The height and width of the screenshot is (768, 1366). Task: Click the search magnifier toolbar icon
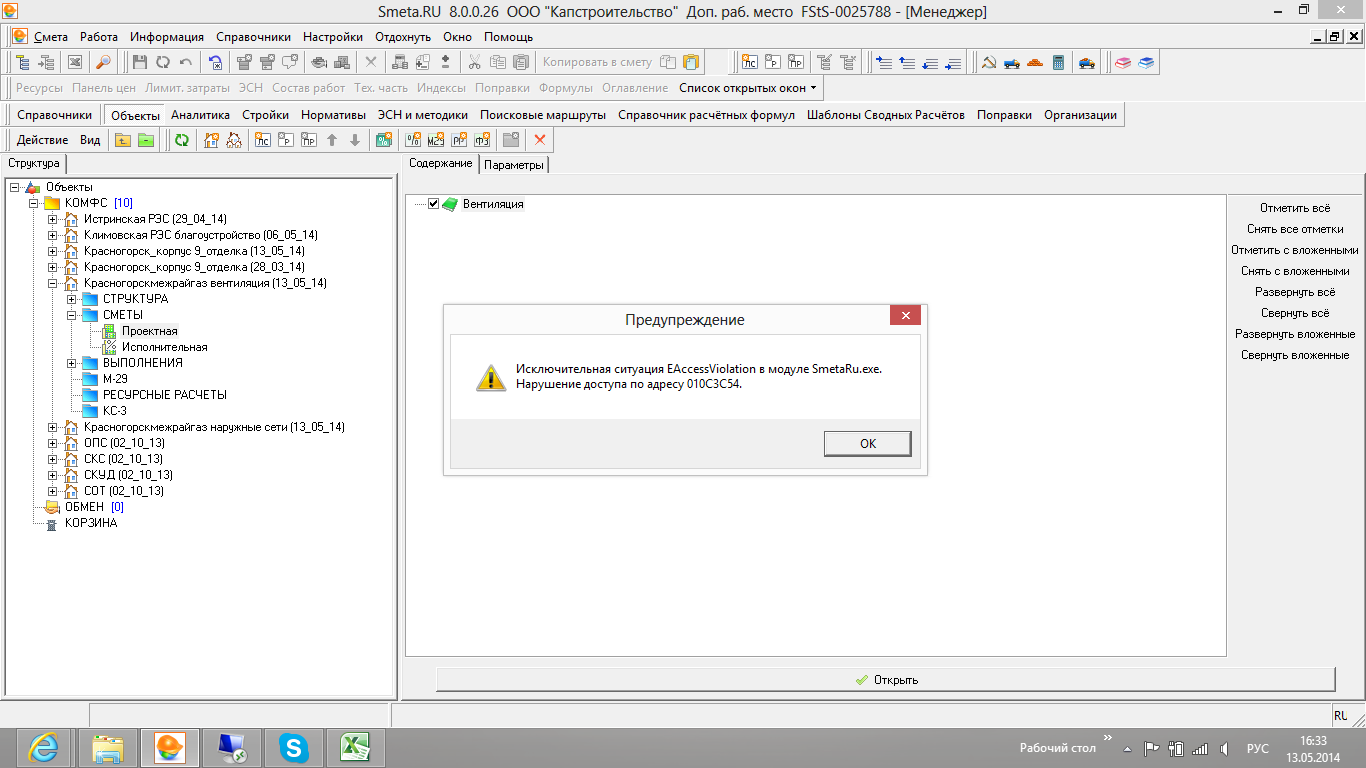tap(103, 62)
